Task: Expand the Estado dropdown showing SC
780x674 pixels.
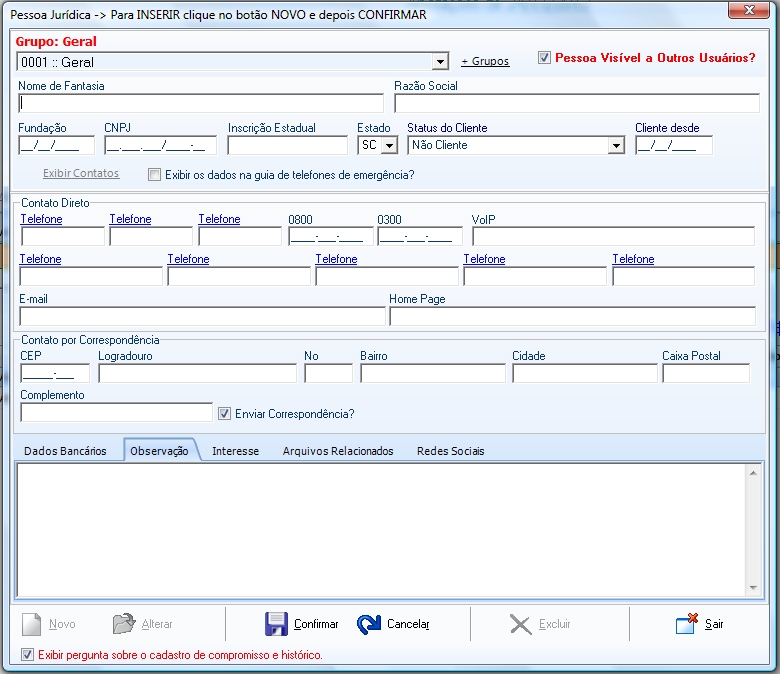Action: pyautogui.click(x=390, y=145)
